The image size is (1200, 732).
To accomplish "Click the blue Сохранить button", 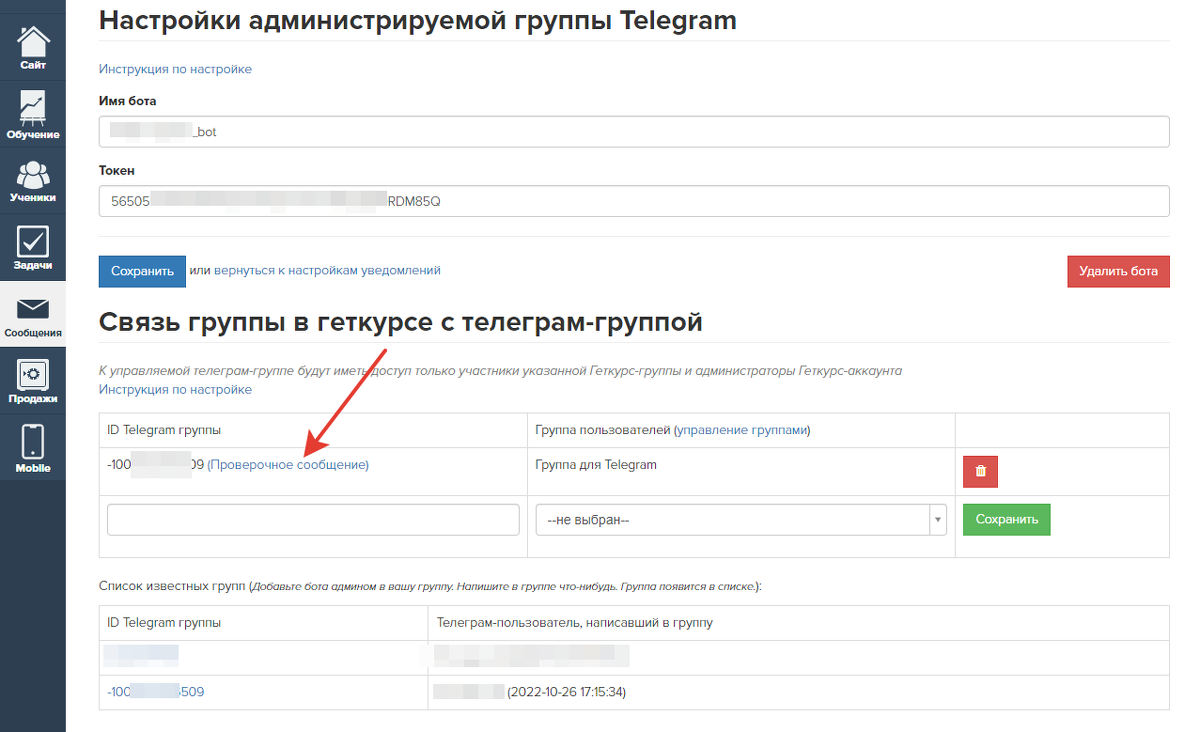I will point(142,271).
